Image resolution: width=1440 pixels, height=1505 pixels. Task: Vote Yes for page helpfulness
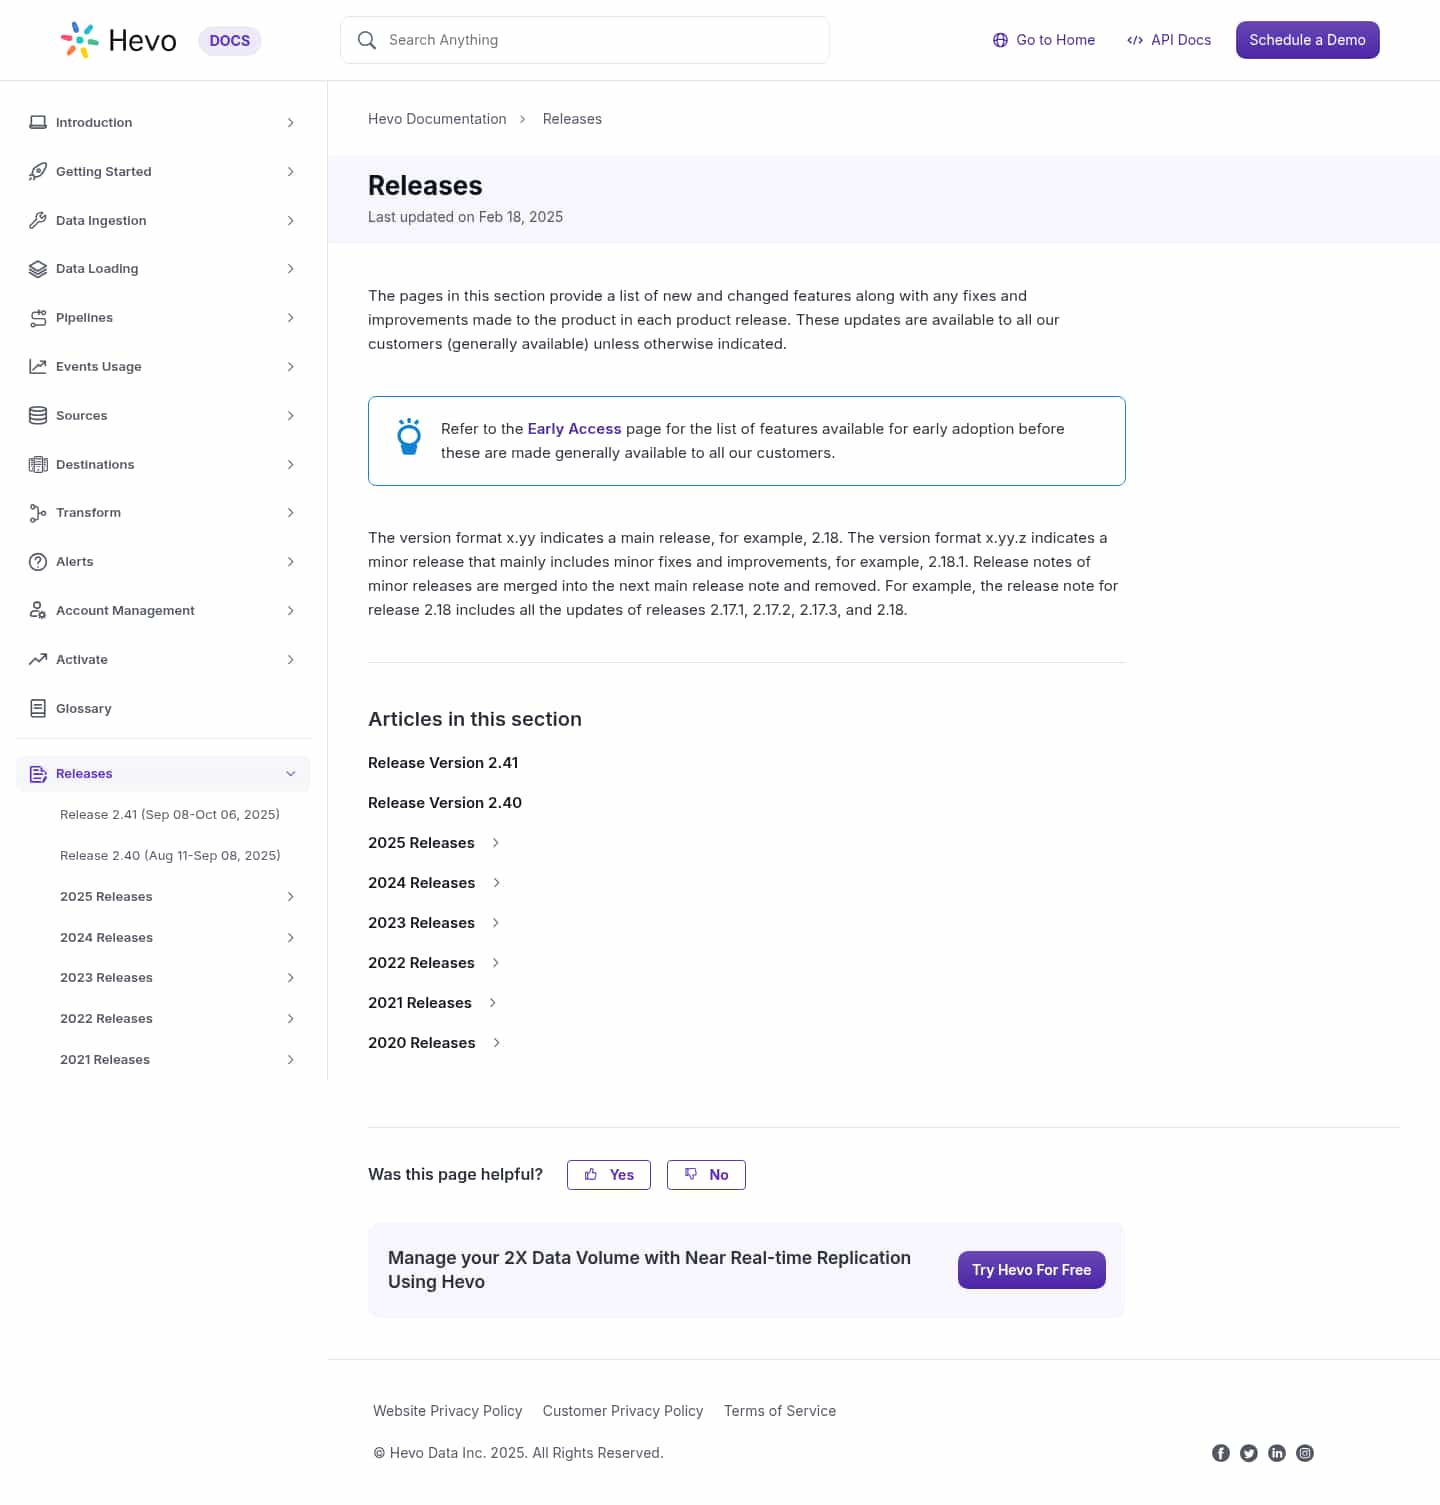click(609, 1175)
